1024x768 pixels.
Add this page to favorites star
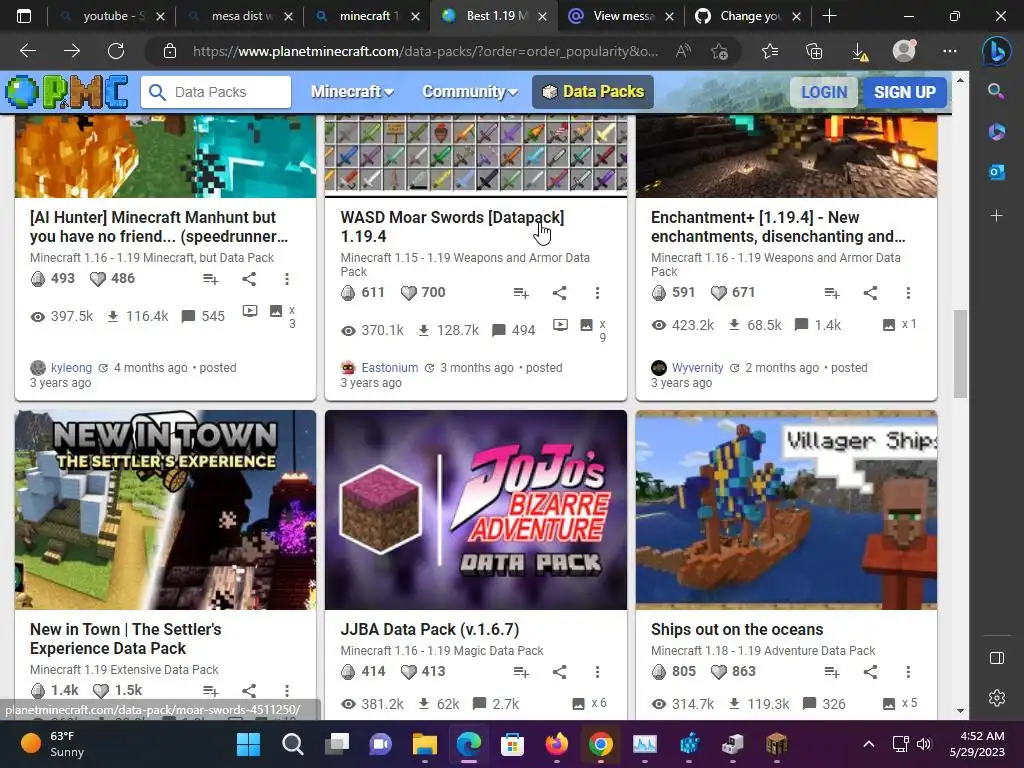(719, 51)
